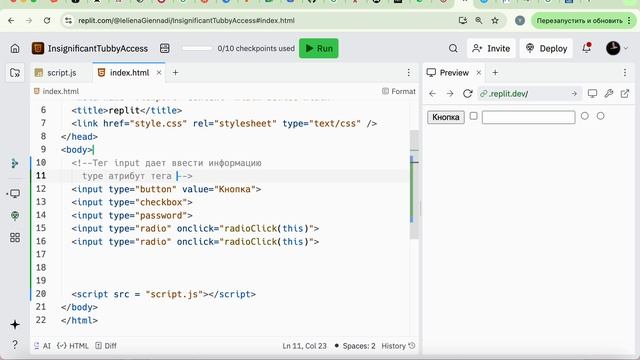Format the code with the Format button

tap(399, 91)
